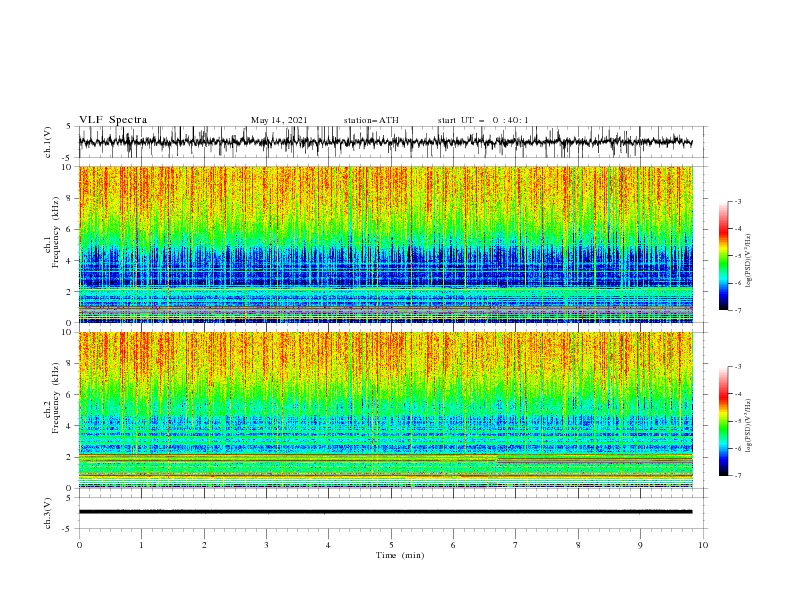
Task: Click the ch.1 colorbar "log(PSD)(V²/Hz)" label
Action: (x=748, y=261)
